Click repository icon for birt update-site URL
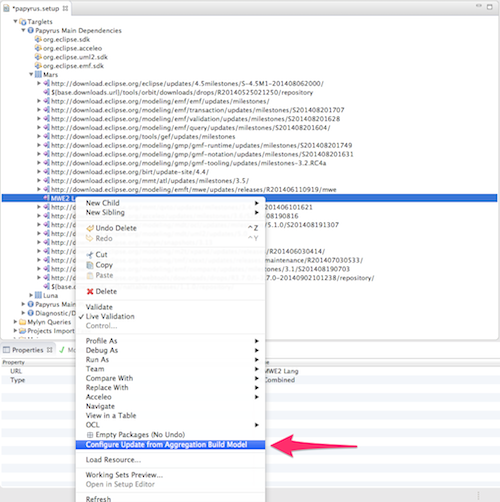This screenshot has width=500, height=502. coord(47,172)
